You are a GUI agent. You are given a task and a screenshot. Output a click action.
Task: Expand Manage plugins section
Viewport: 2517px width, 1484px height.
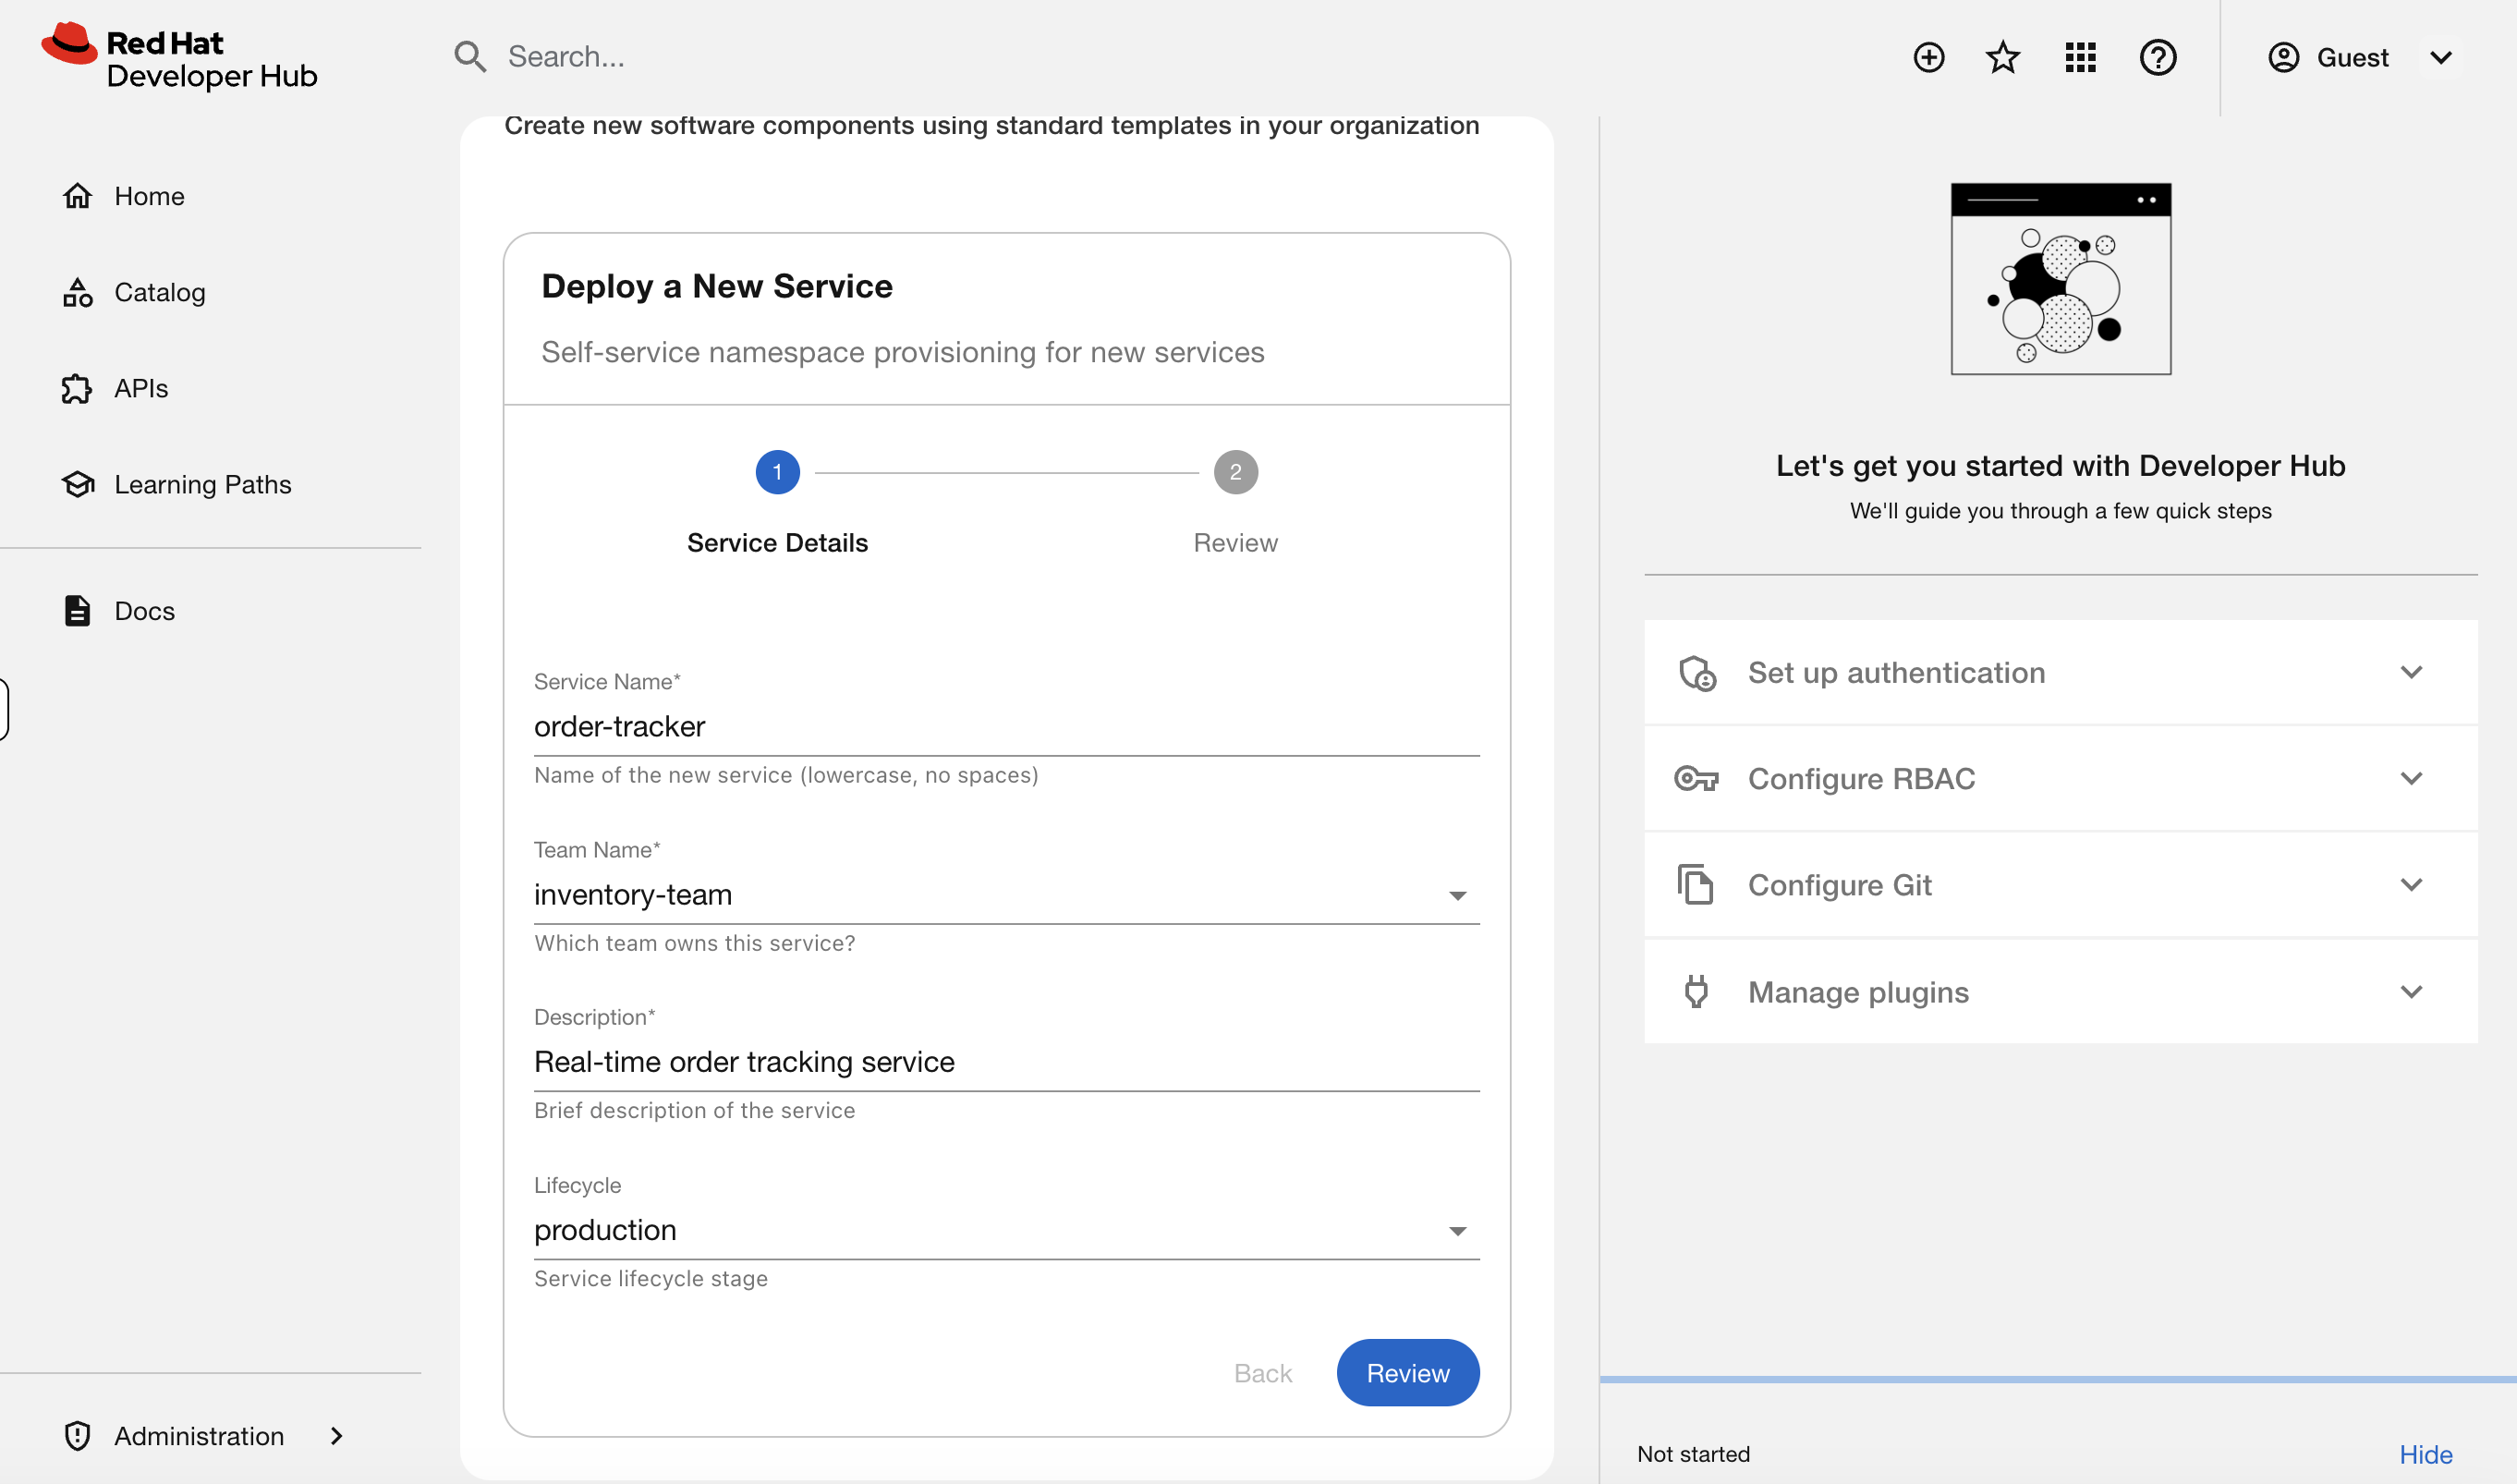2060,992
